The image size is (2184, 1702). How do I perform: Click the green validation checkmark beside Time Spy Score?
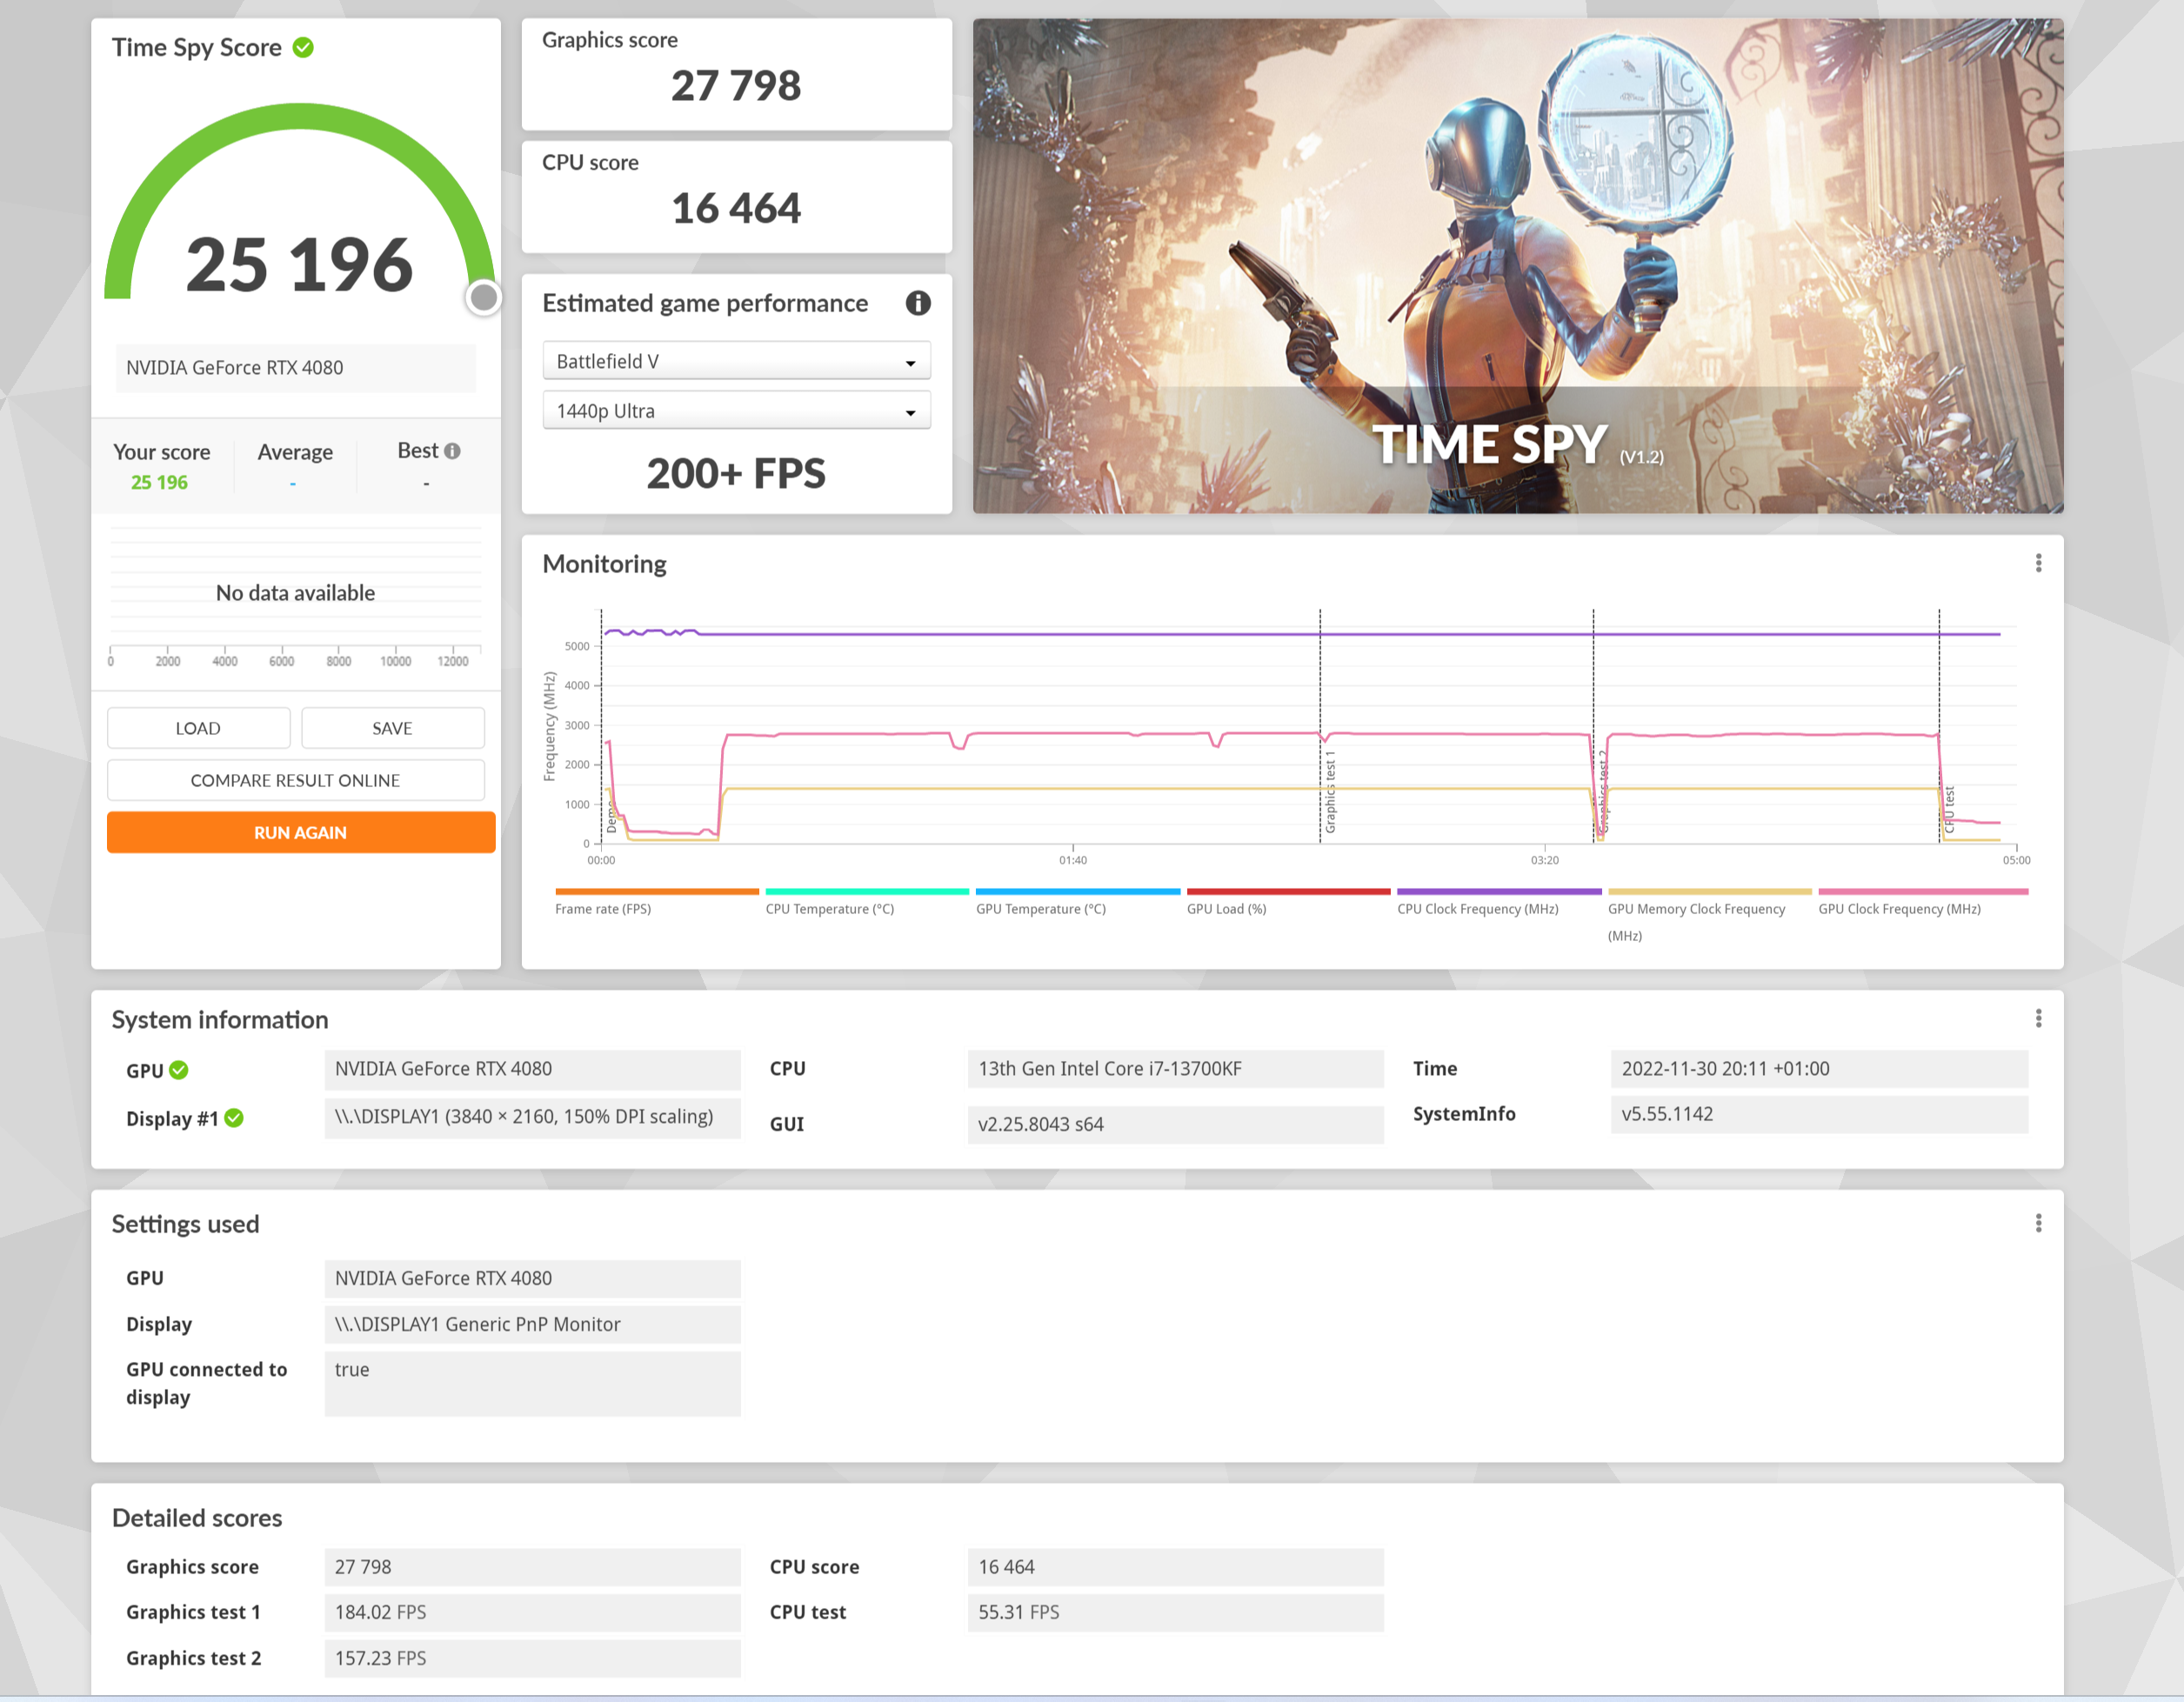click(303, 47)
